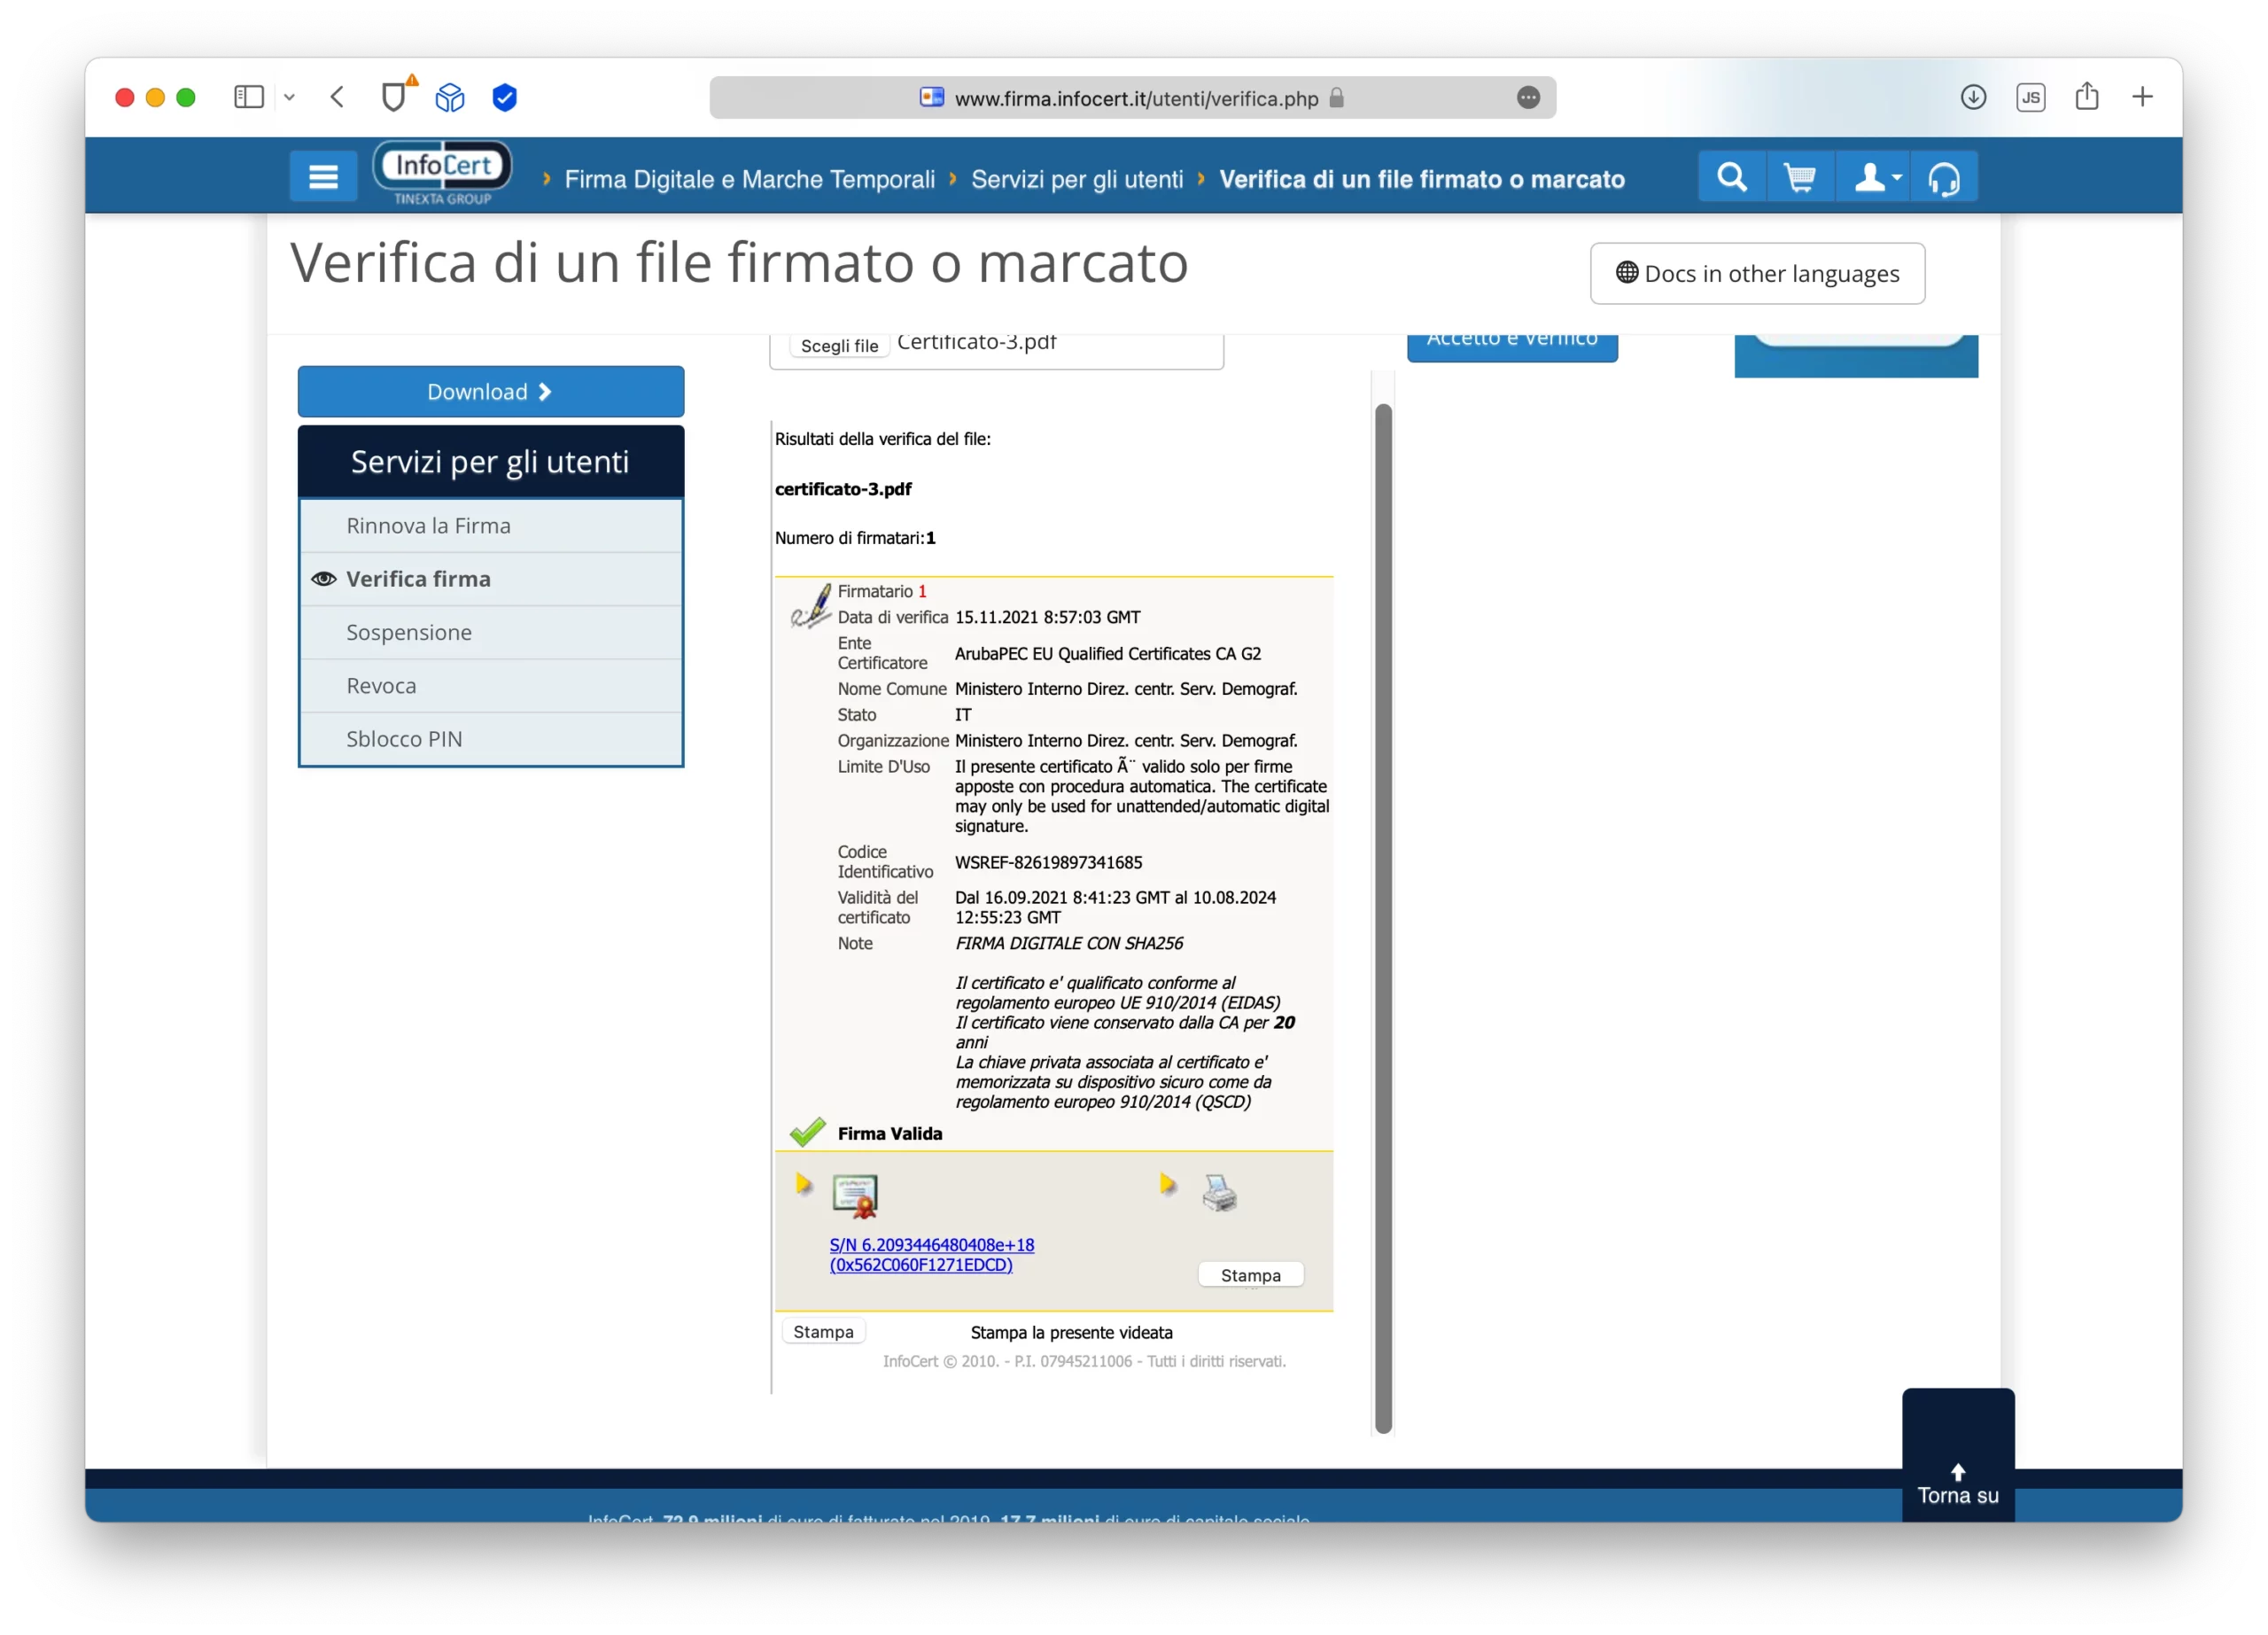Click the InfoCert logo
2268x1635 pixels.
point(443,173)
